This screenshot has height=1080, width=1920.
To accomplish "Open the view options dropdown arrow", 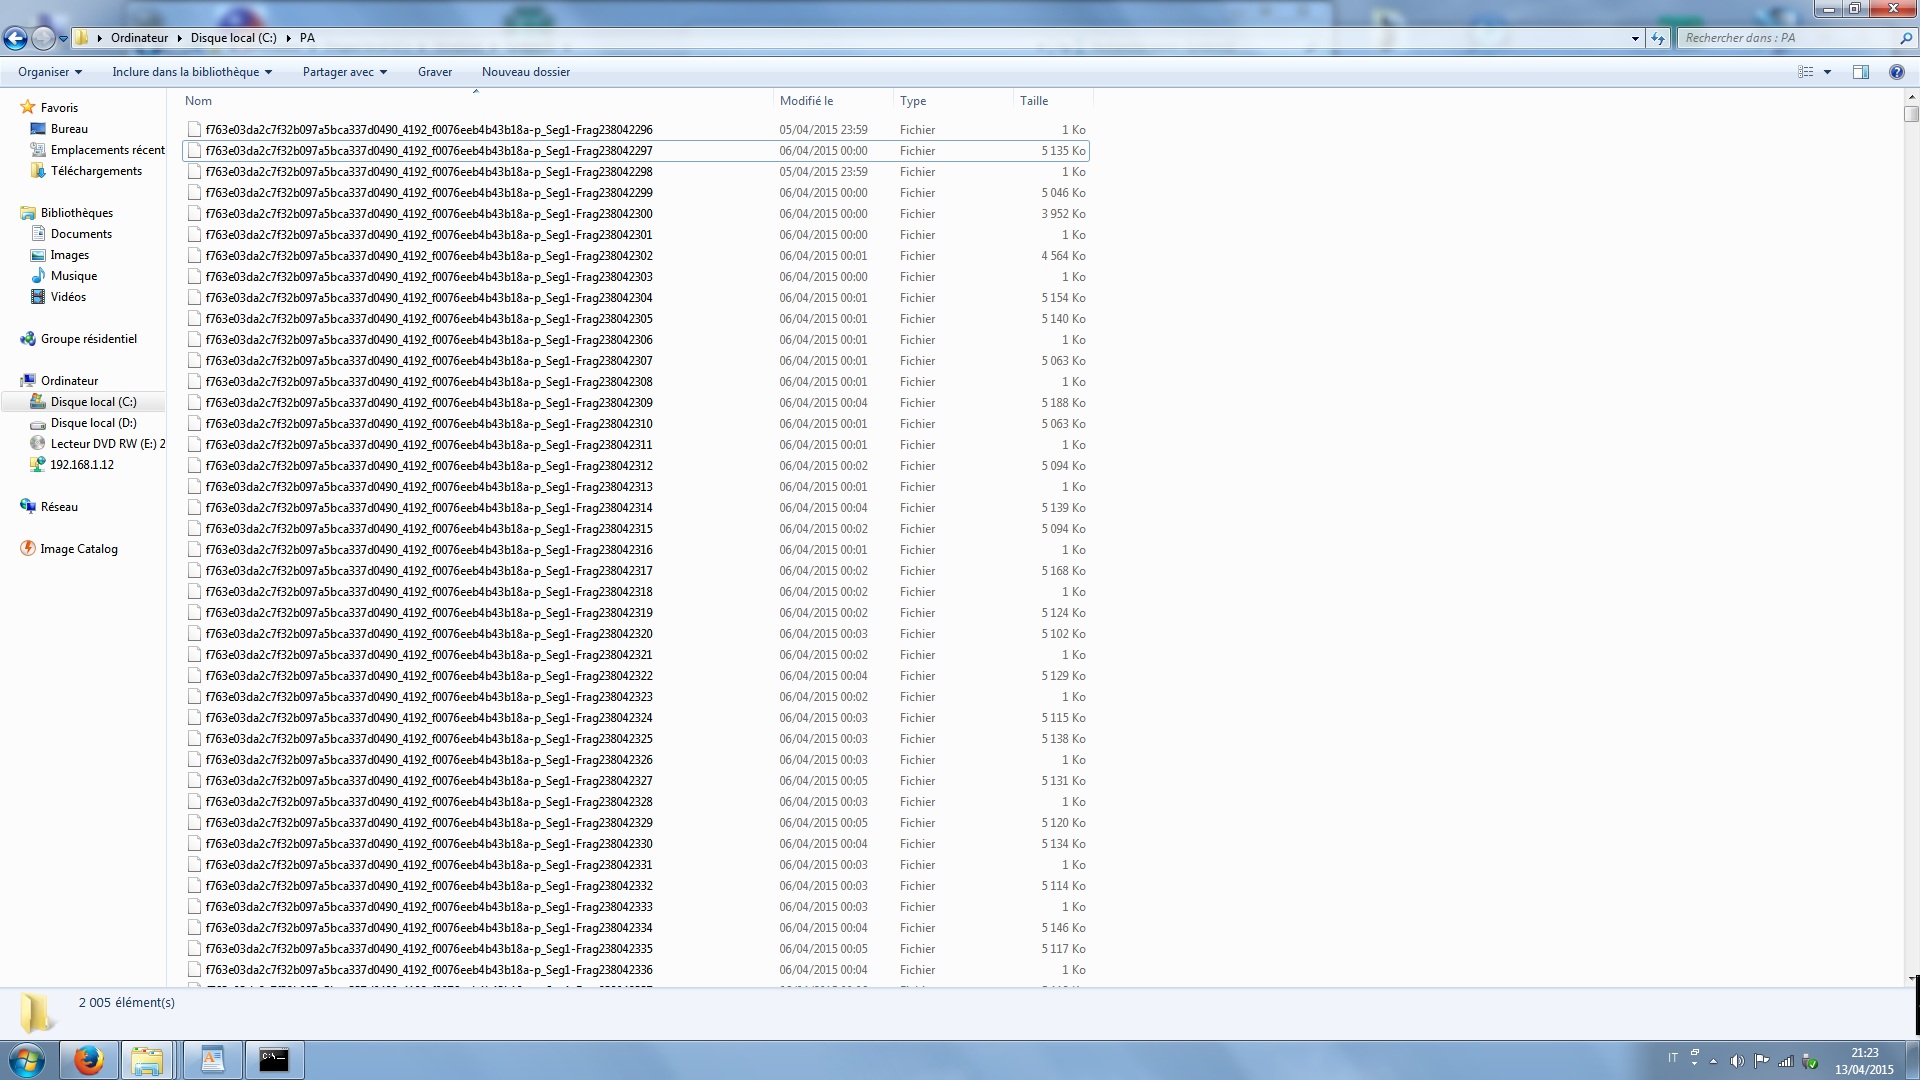I will coord(1827,72).
